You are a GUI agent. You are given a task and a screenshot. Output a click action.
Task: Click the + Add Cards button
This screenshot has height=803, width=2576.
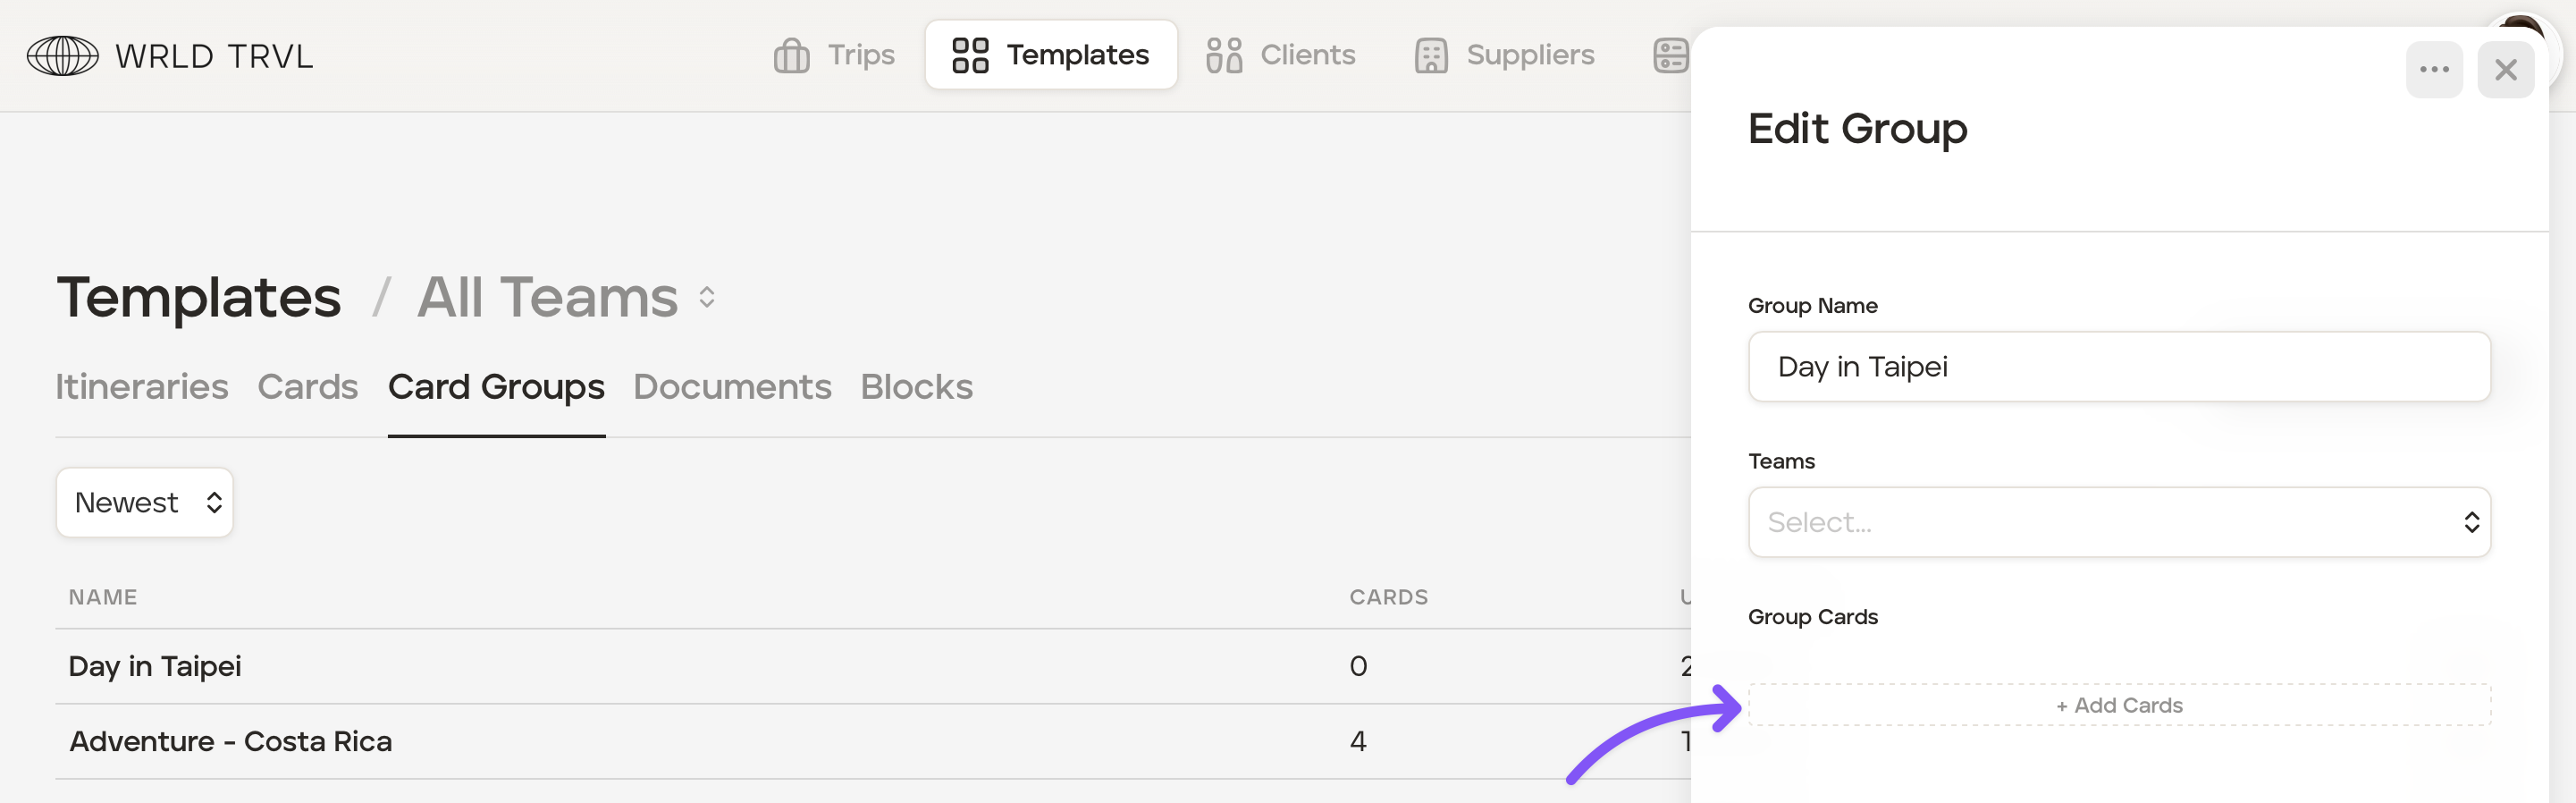(2118, 705)
